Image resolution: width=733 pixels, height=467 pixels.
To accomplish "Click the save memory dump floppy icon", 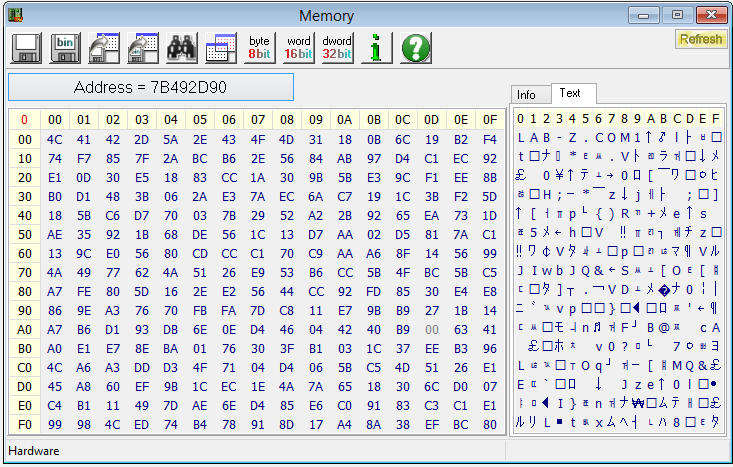I will coord(26,48).
